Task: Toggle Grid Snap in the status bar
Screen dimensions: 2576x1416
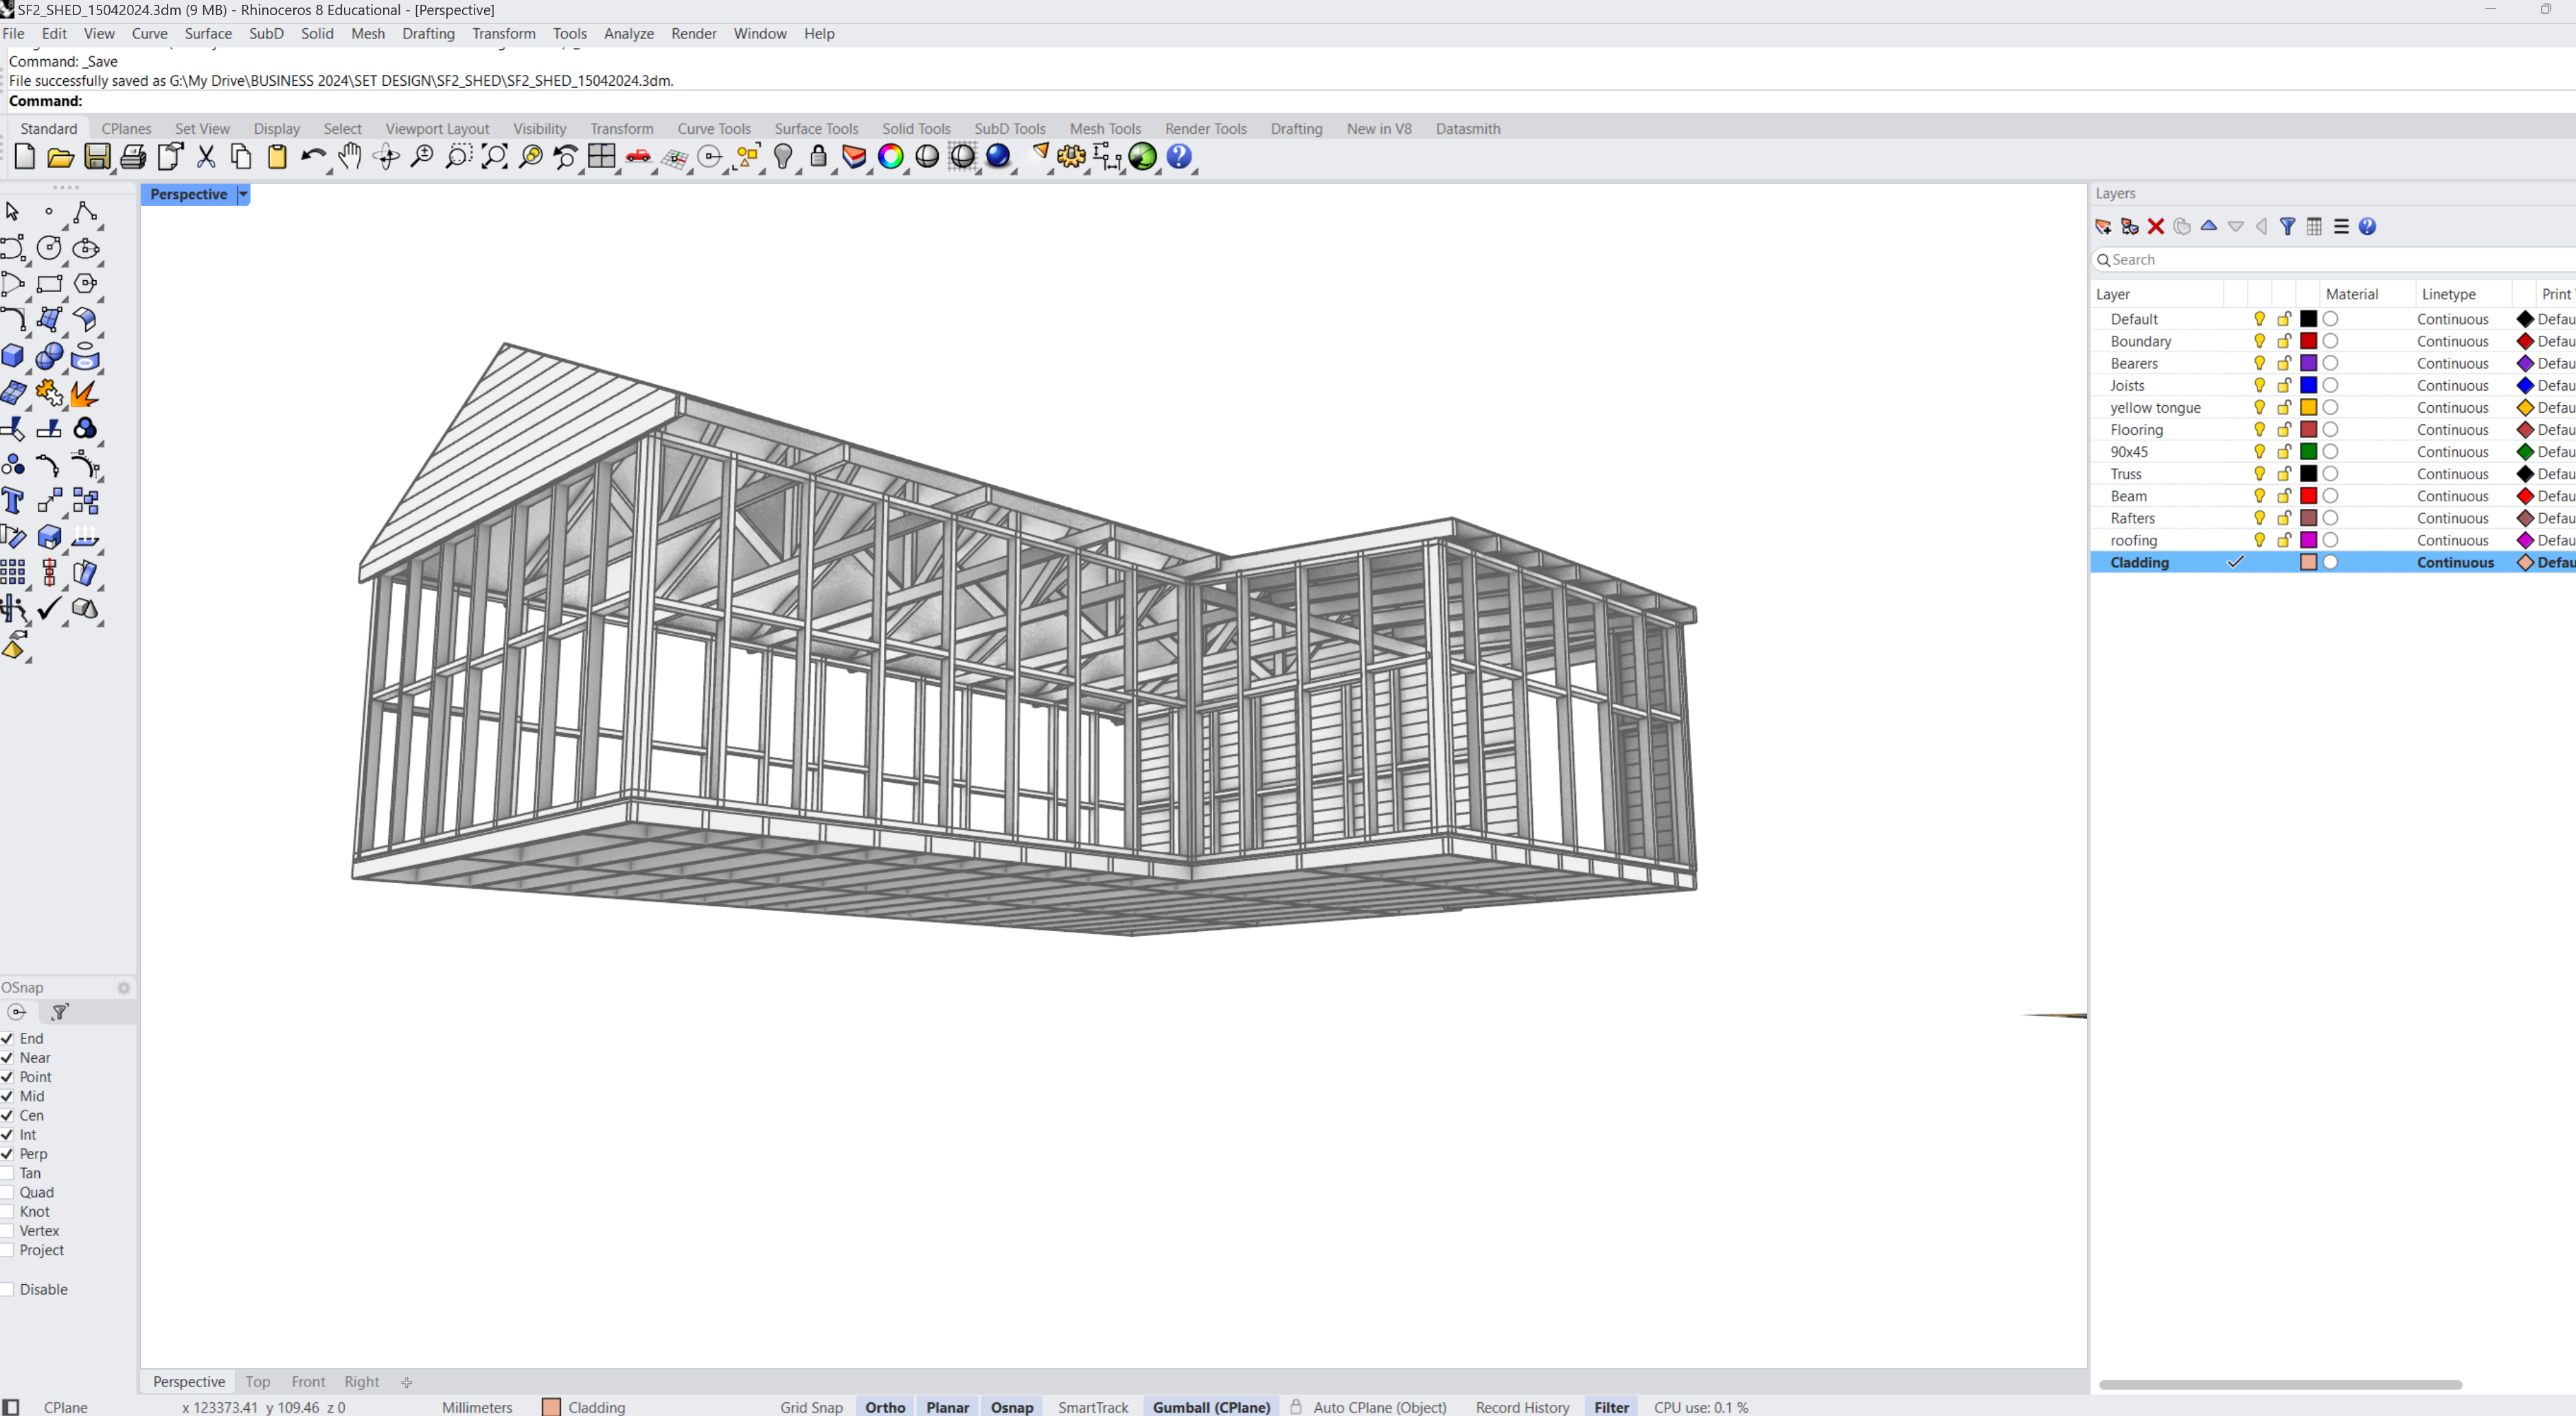Action: point(811,1407)
